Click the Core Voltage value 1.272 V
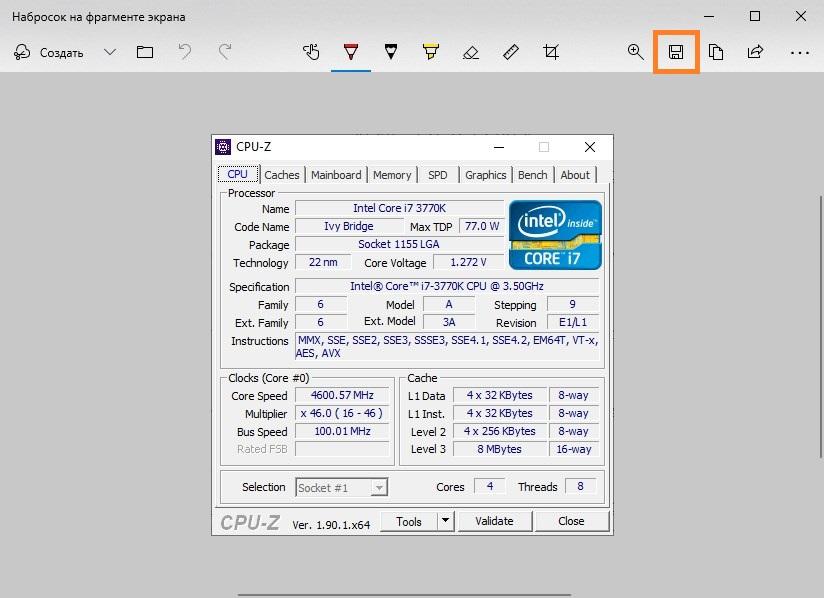Viewport: 824px width, 598px height. point(468,262)
